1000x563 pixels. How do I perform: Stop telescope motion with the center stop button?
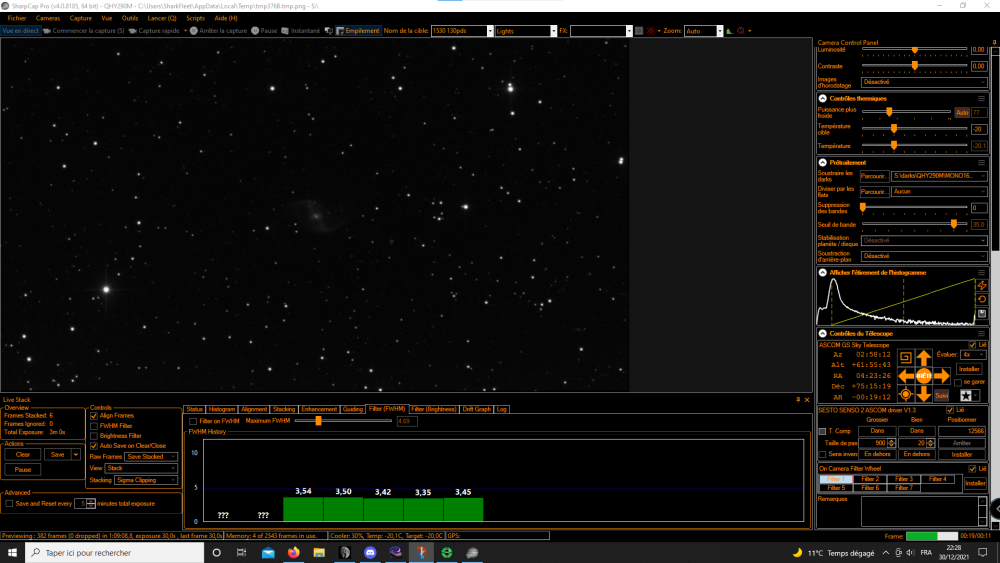click(x=923, y=376)
